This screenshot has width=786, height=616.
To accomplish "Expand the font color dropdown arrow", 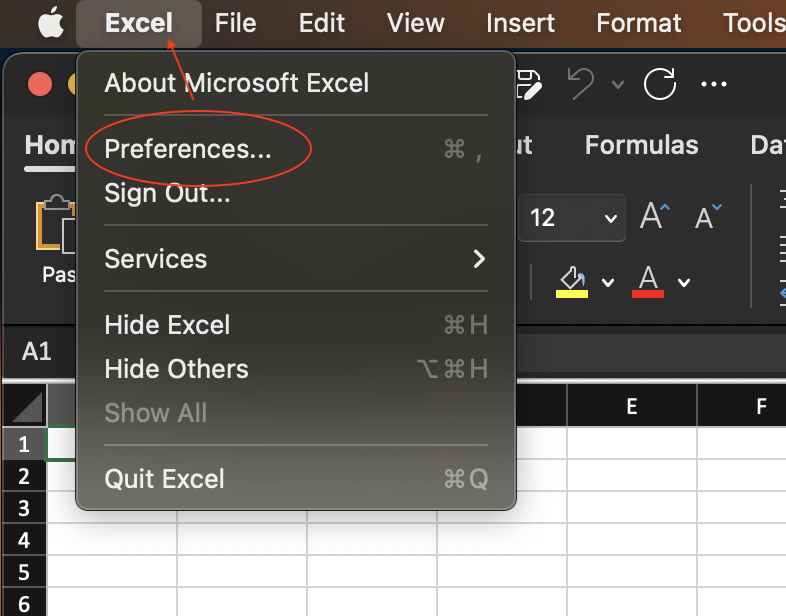I will (x=684, y=282).
